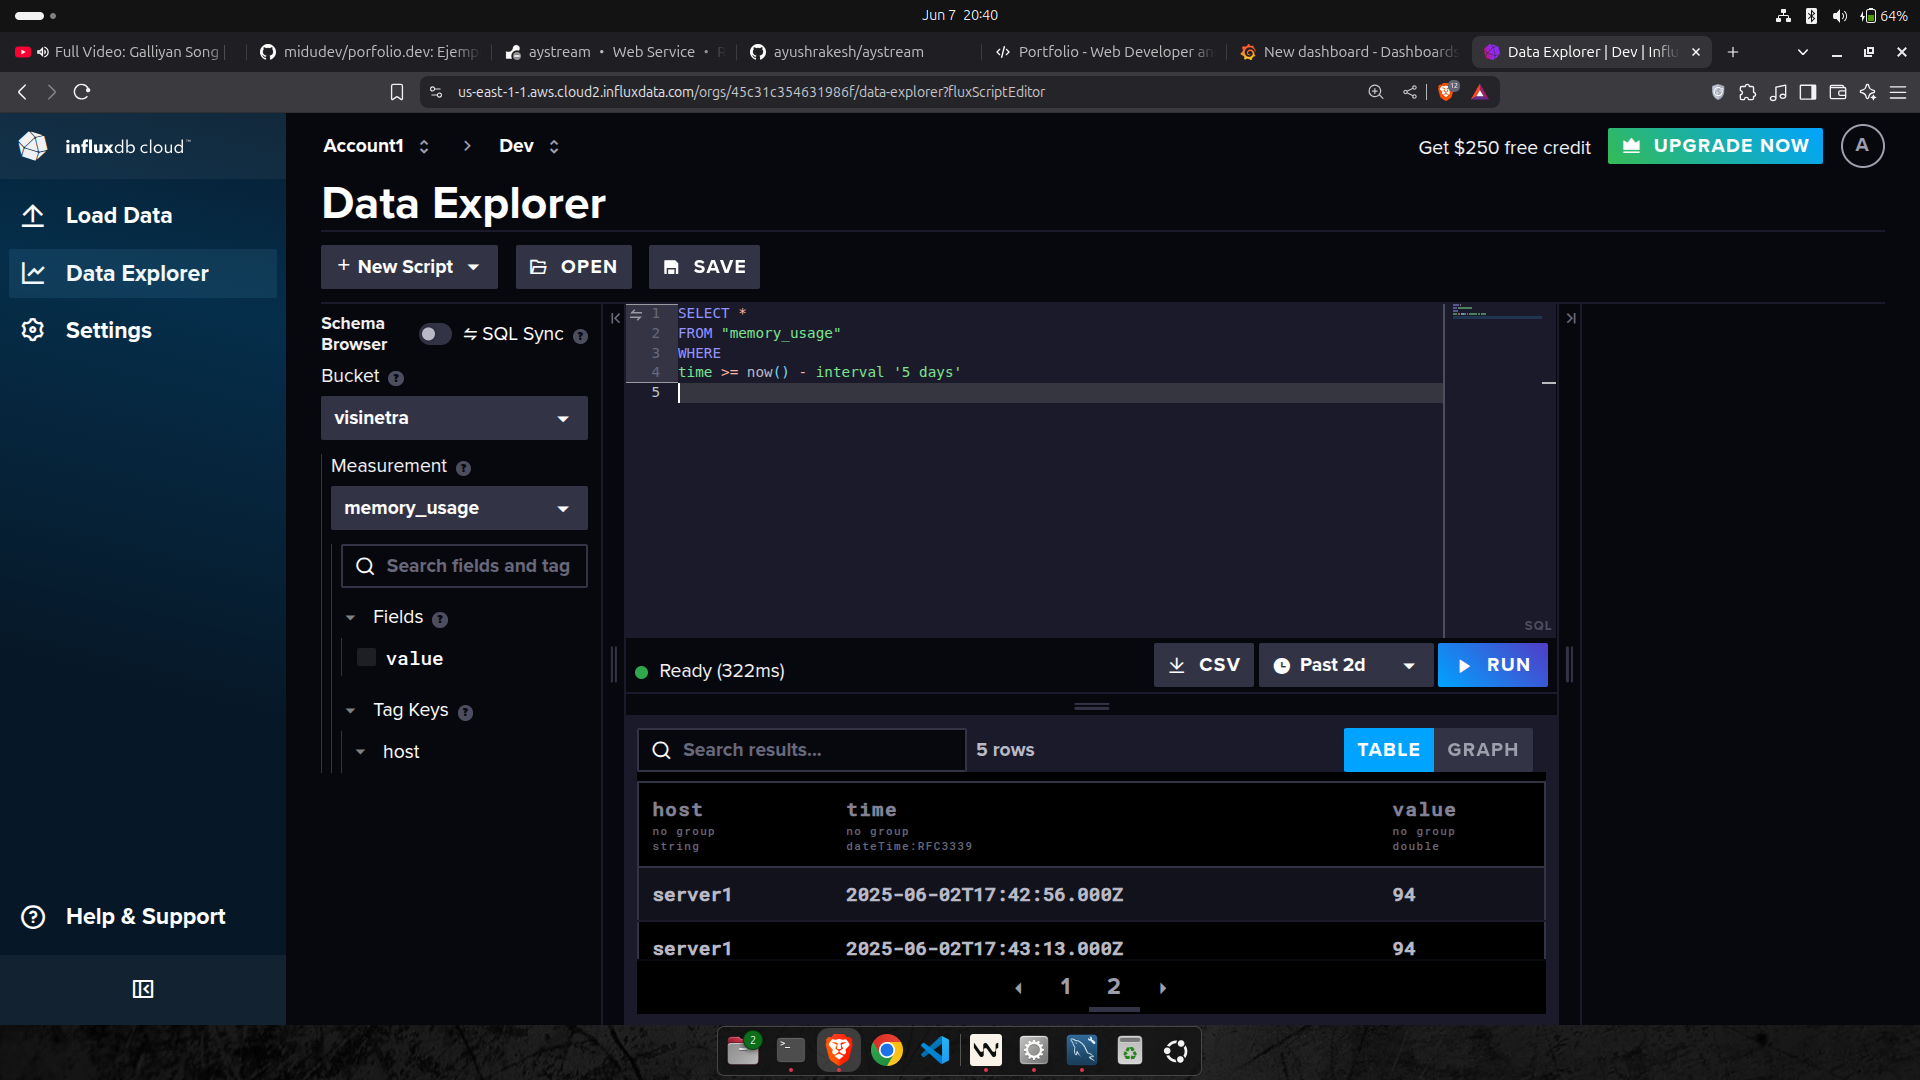Screen dimensions: 1920x1080
Task: Place cursor in SQL editor line 5
Action: 1060,393
